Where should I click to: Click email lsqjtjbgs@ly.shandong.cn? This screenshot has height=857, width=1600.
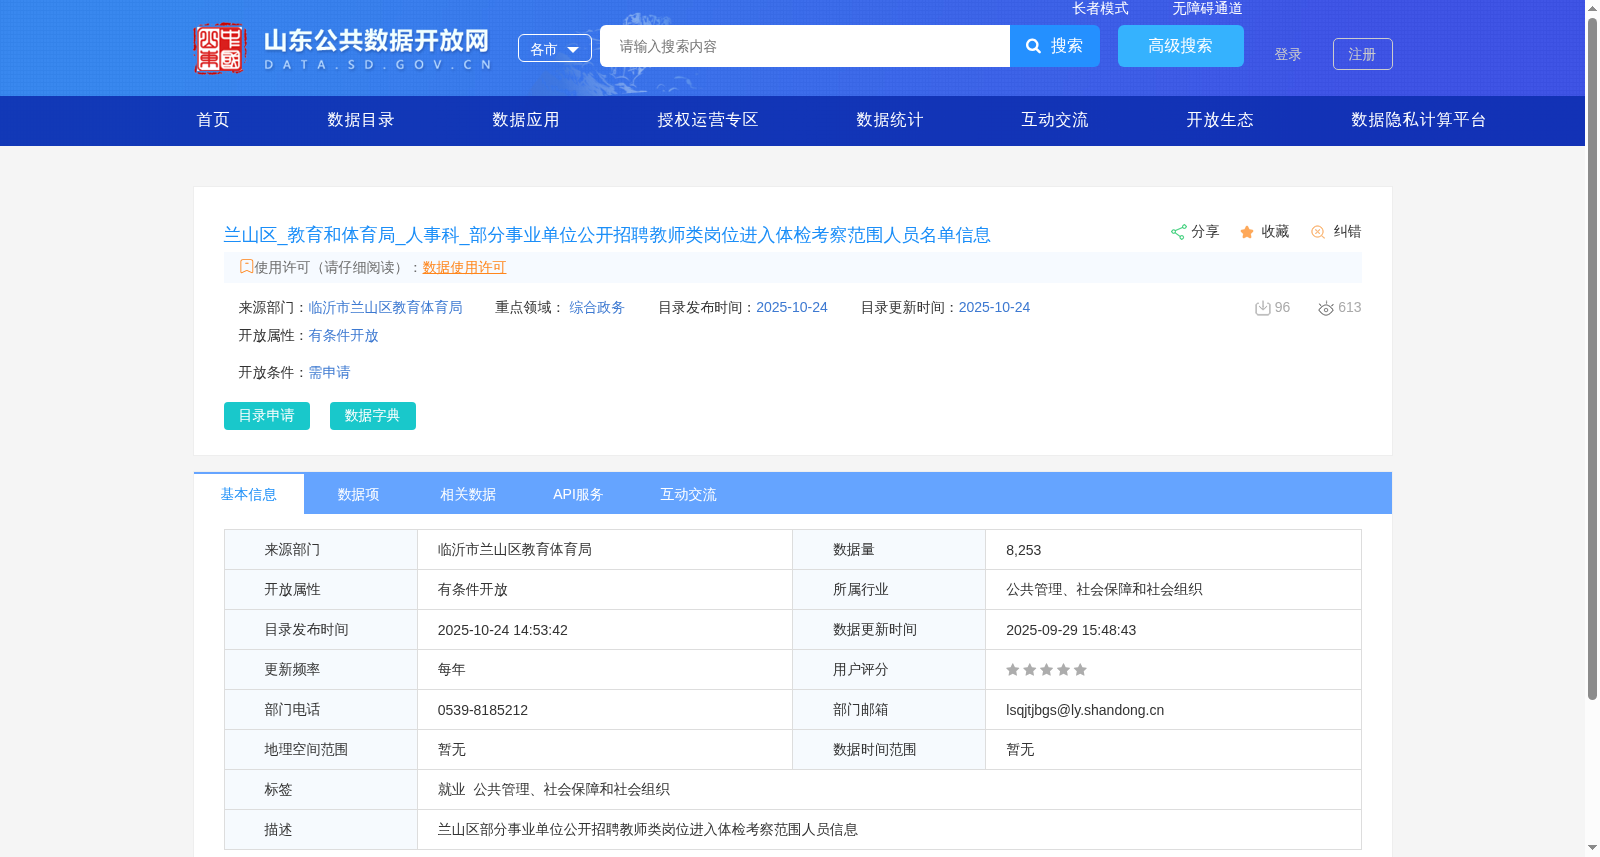click(1085, 710)
